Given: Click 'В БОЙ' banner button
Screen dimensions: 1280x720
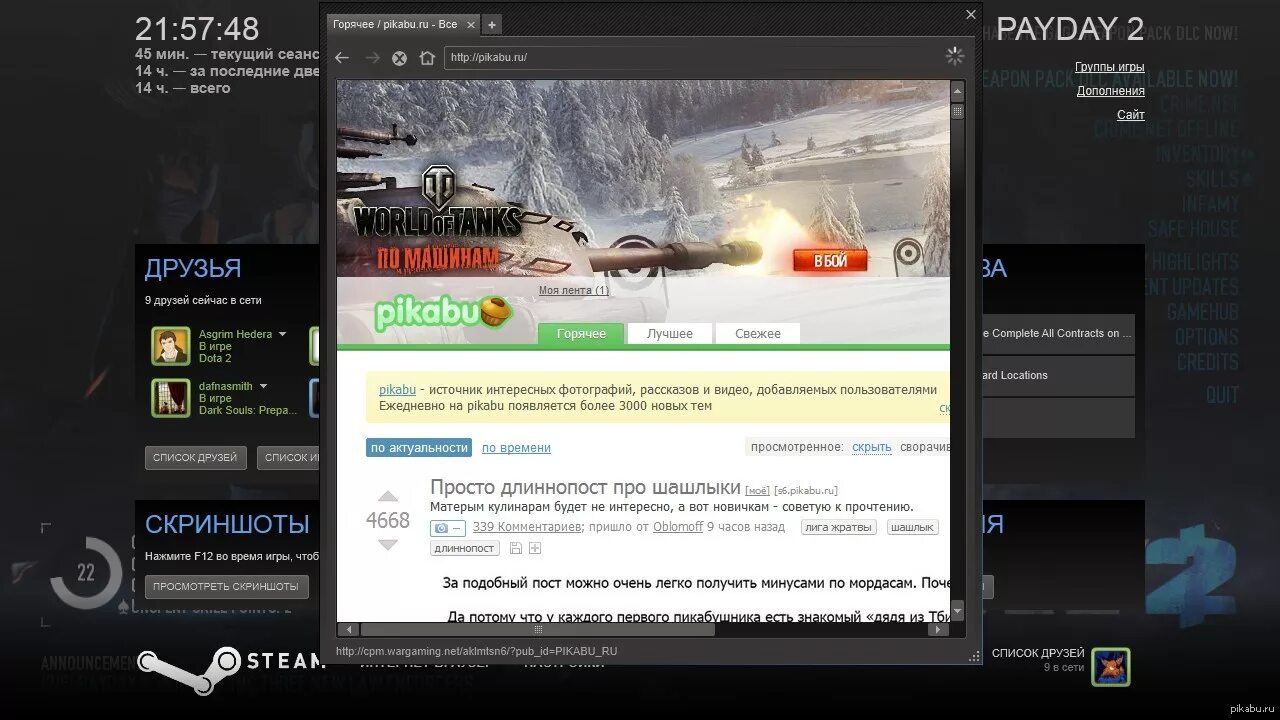Looking at the screenshot, I should (x=830, y=261).
